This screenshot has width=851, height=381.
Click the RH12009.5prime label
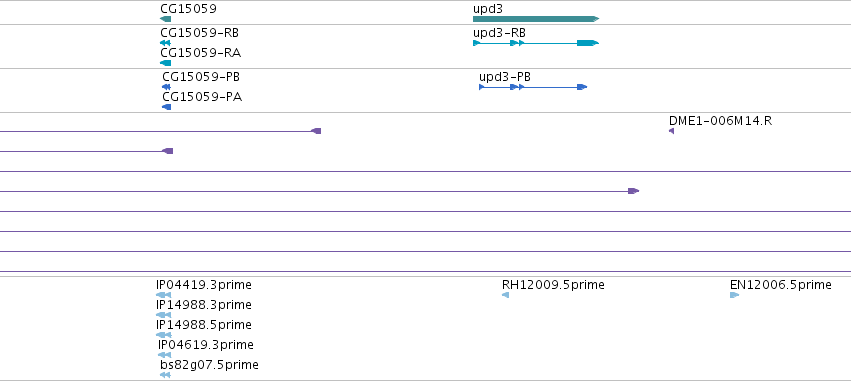[x=553, y=285]
